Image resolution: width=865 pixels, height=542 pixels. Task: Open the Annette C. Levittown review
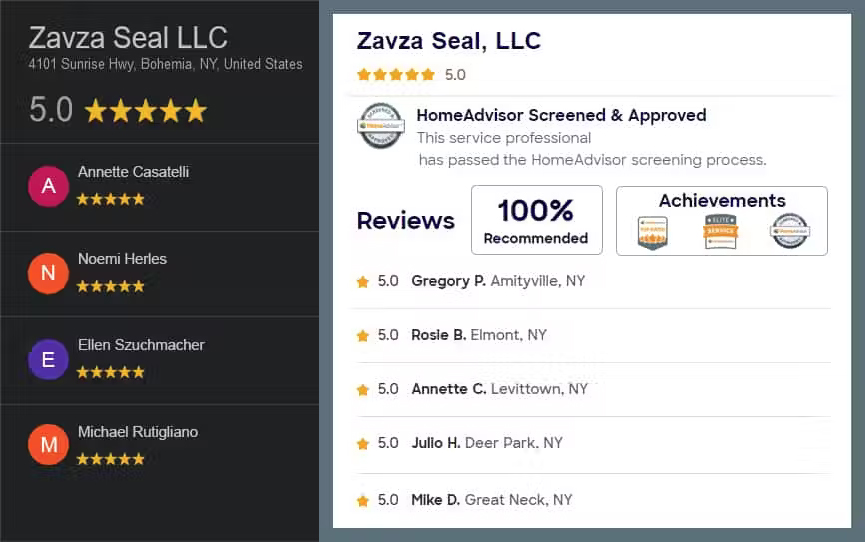[593, 389]
